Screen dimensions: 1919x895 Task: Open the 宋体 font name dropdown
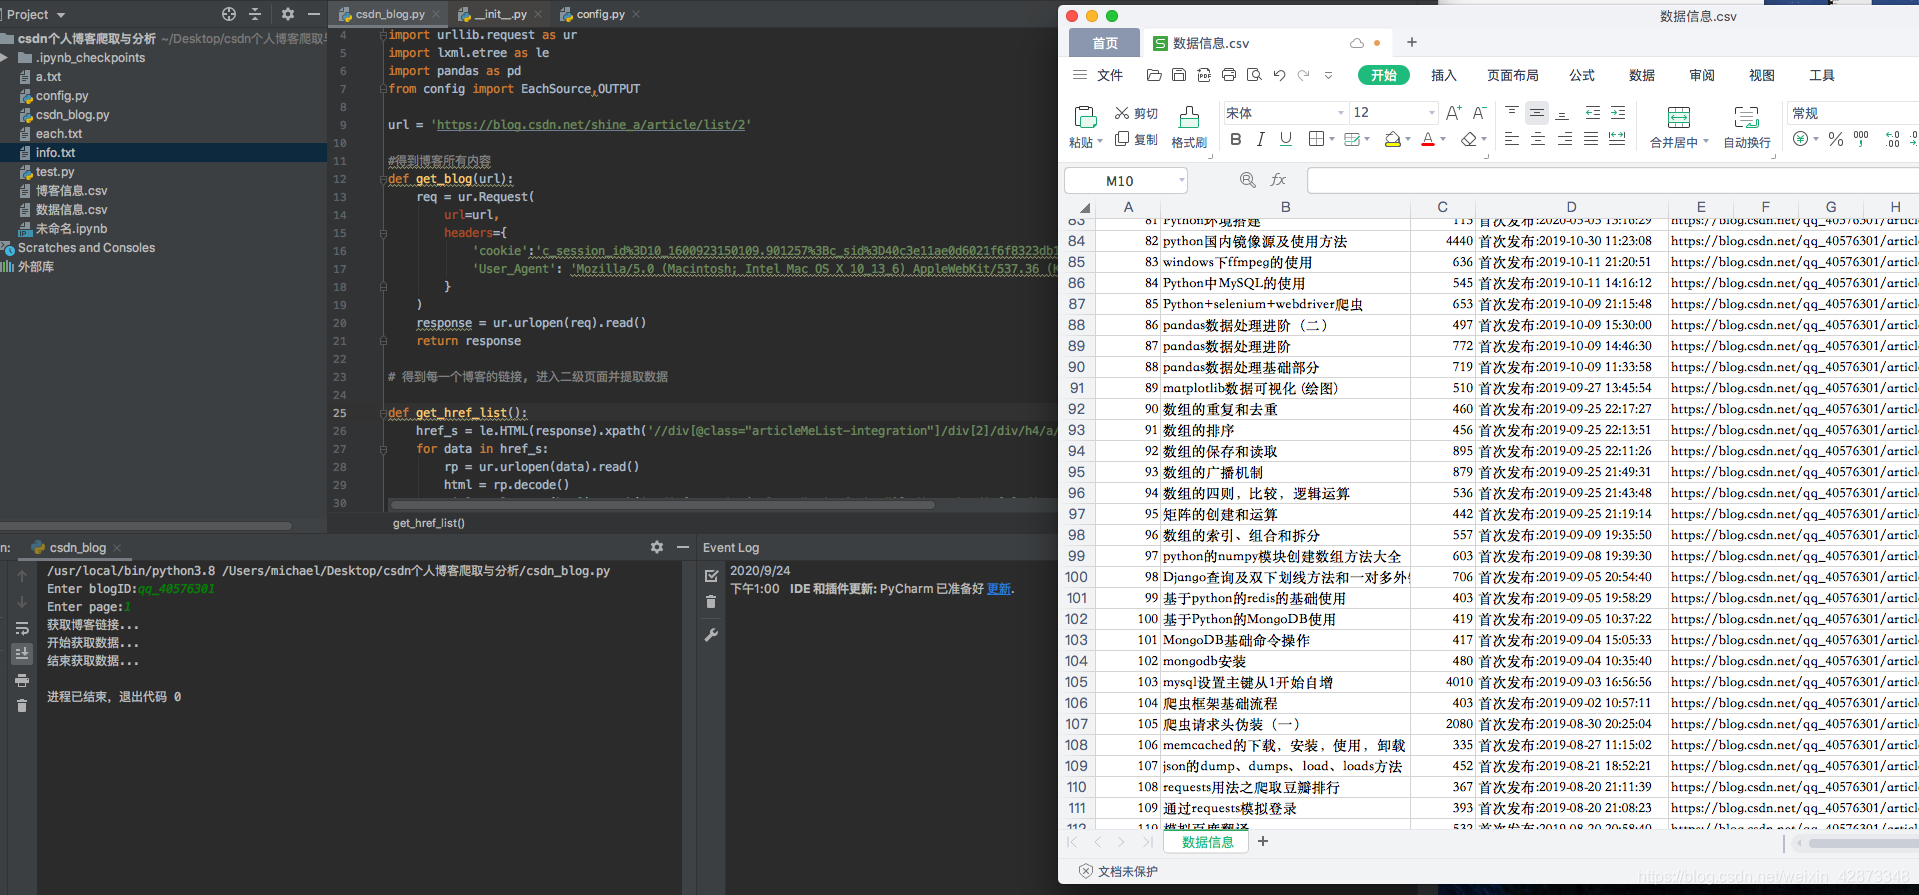coord(1341,113)
